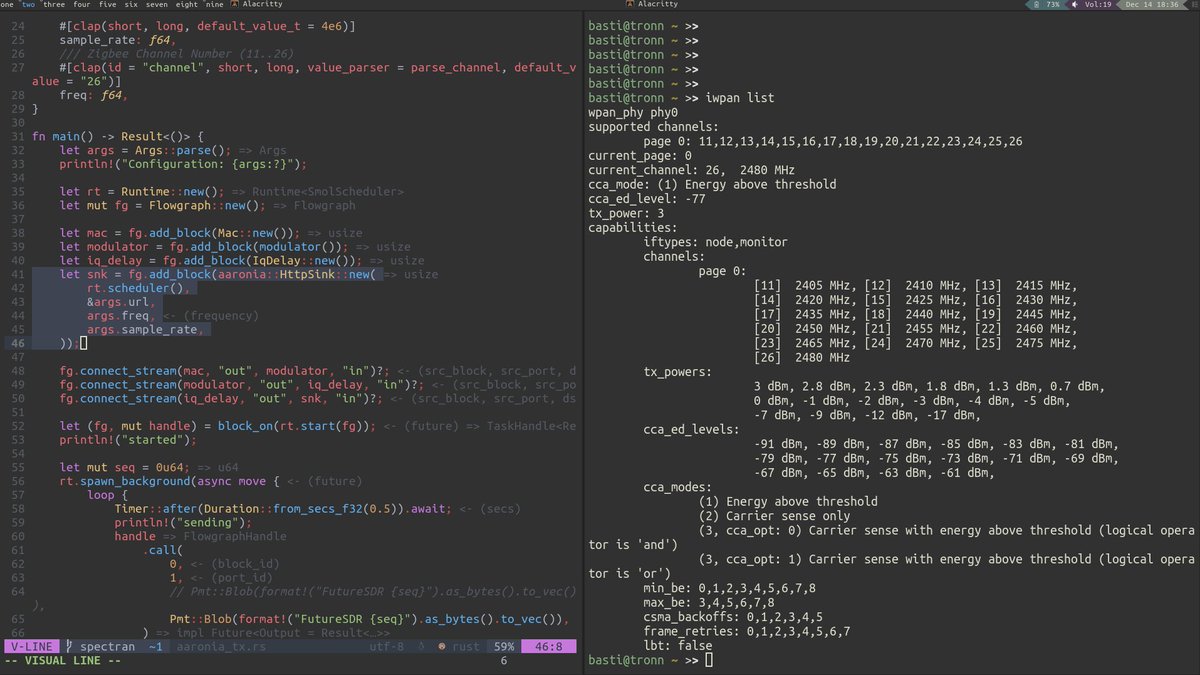Viewport: 1200px width, 675px height.
Task: Switch to workspace four in top bar
Action: click(81, 5)
